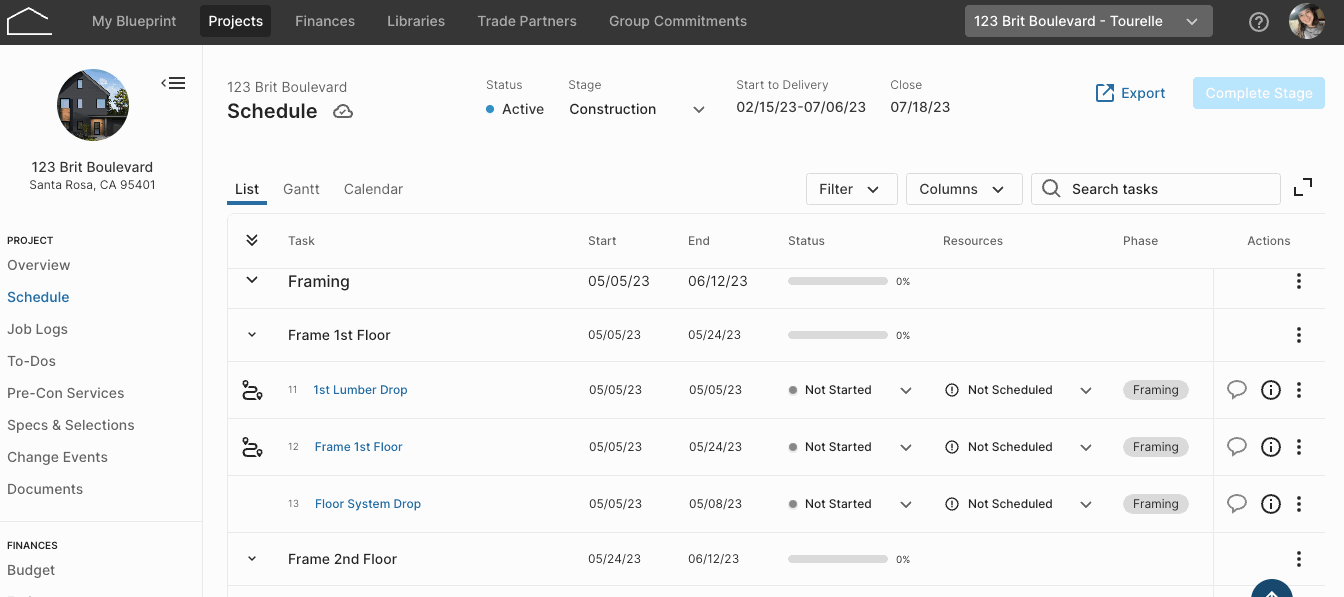Switch to the Gantt tab
The width and height of the screenshot is (1344, 597).
[x=301, y=189]
